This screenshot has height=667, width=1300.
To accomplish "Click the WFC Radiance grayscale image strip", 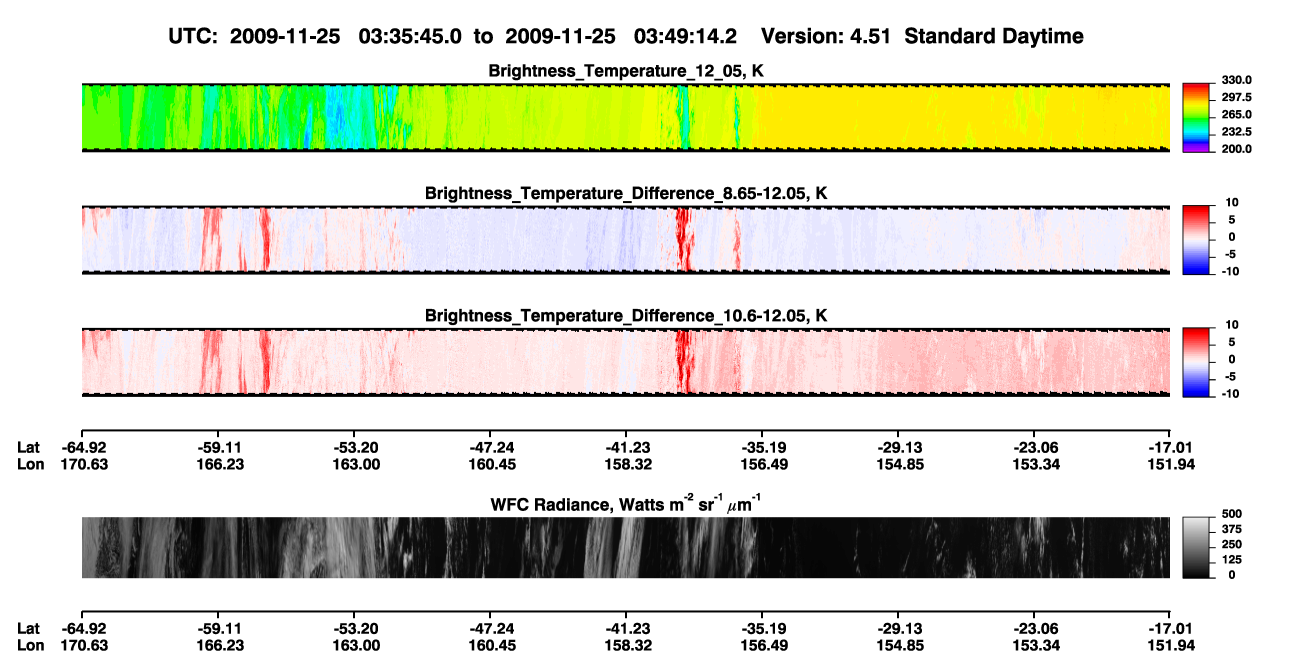I will [625, 547].
